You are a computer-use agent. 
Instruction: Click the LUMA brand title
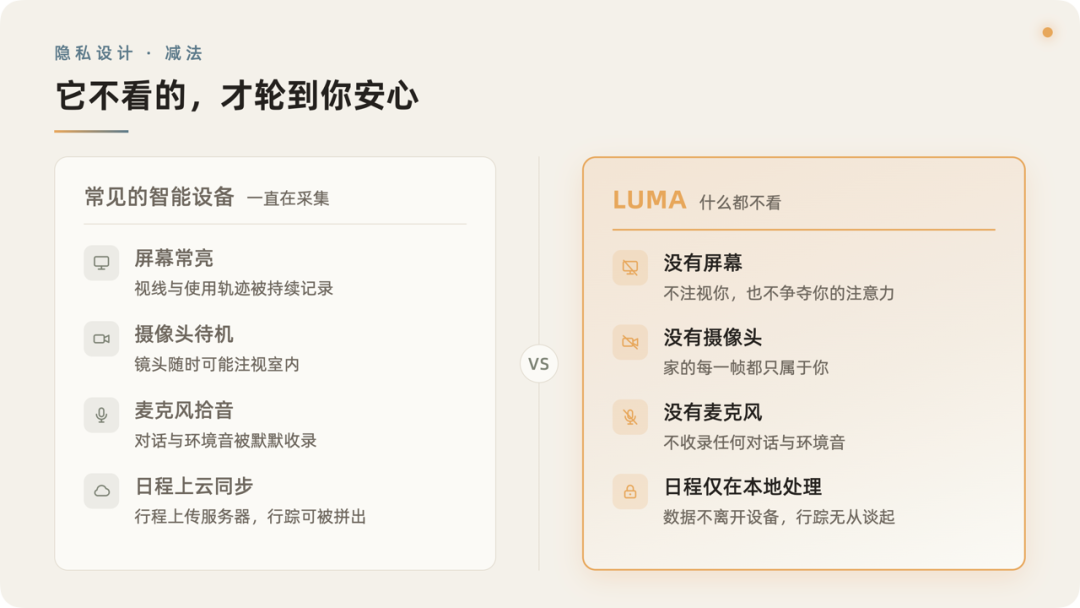pyautogui.click(x=649, y=200)
